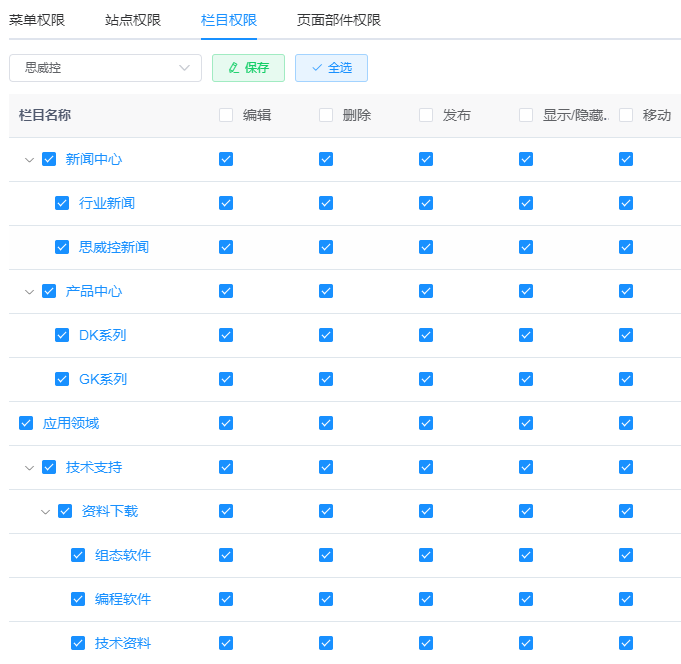The image size is (681, 664).
Task: Check the 删除 column header checkbox
Action: [326, 115]
